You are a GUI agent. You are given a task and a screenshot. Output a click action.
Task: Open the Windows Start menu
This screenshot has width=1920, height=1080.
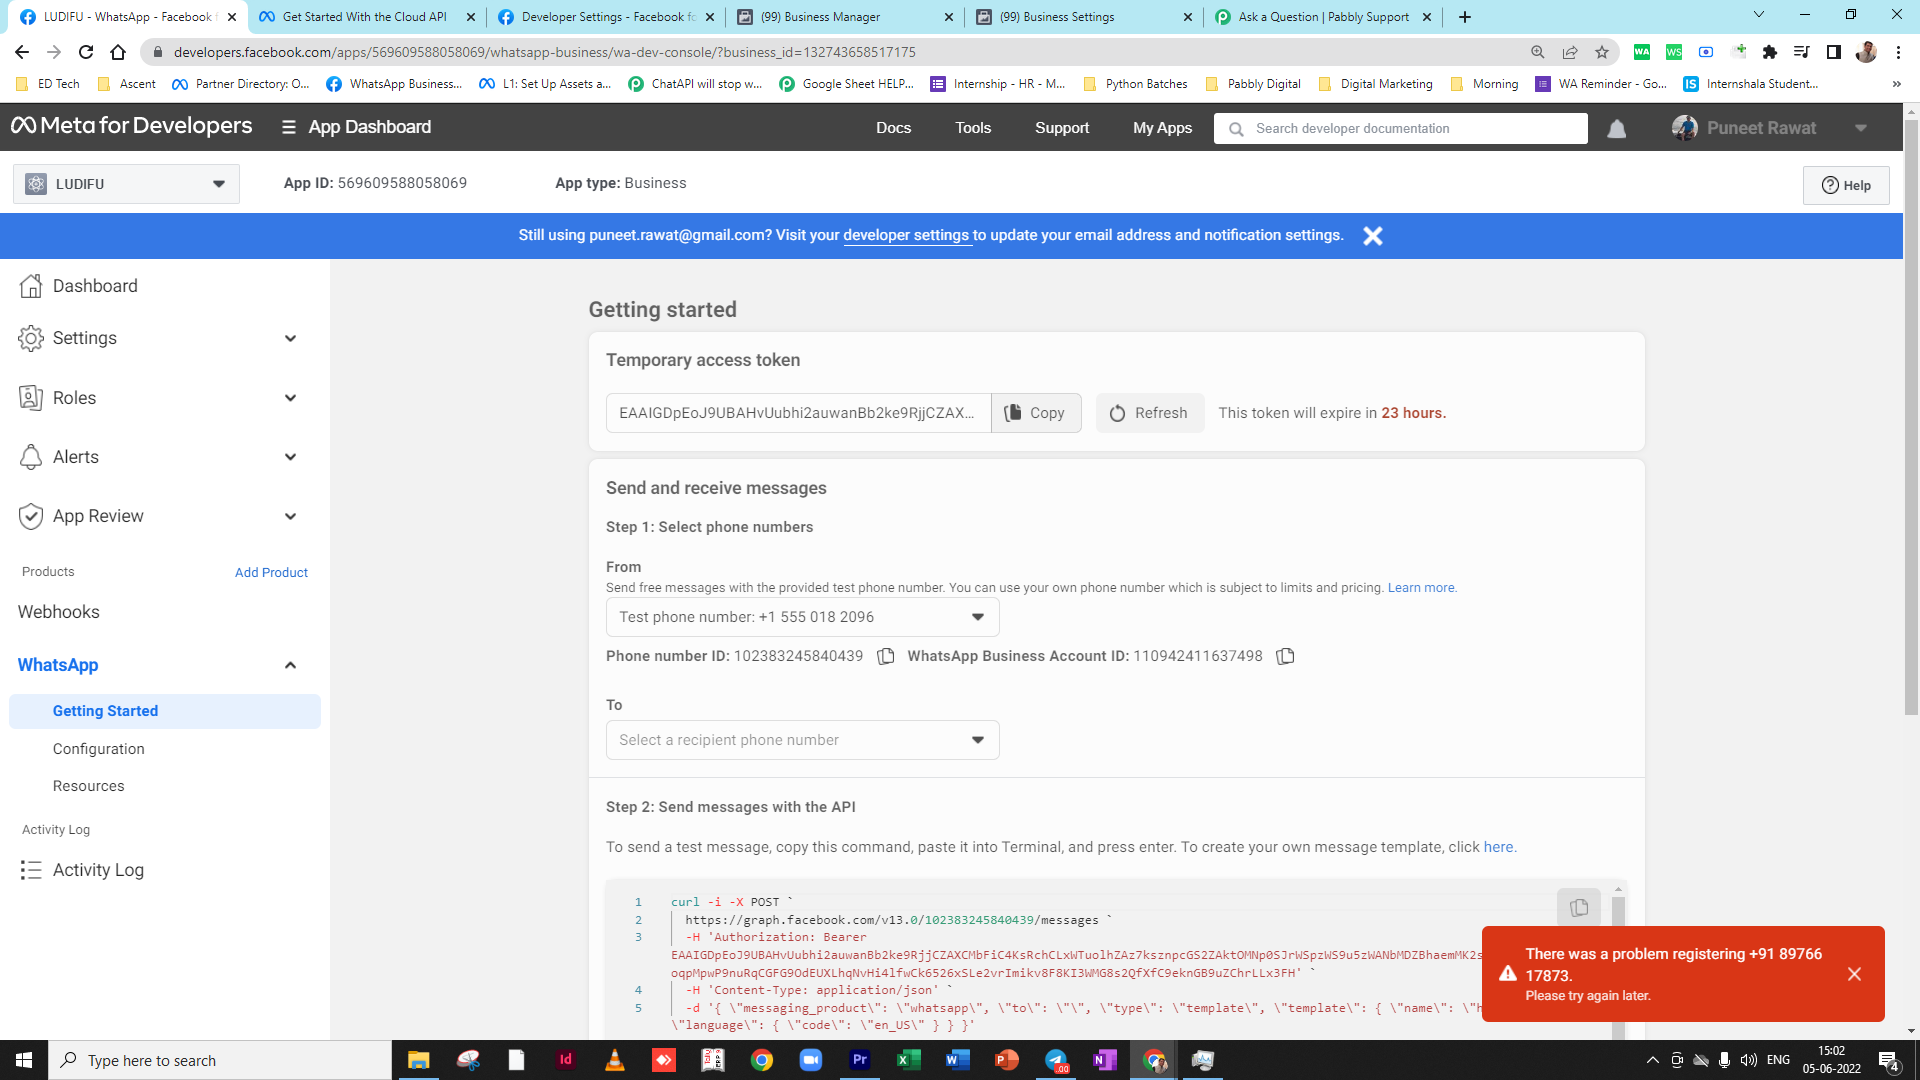(24, 1060)
